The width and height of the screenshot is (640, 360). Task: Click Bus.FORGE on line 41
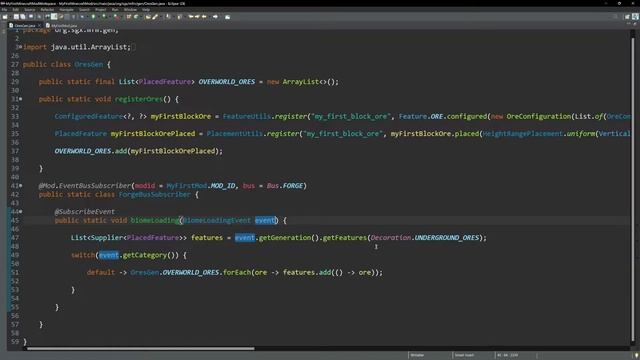click(x=285, y=186)
